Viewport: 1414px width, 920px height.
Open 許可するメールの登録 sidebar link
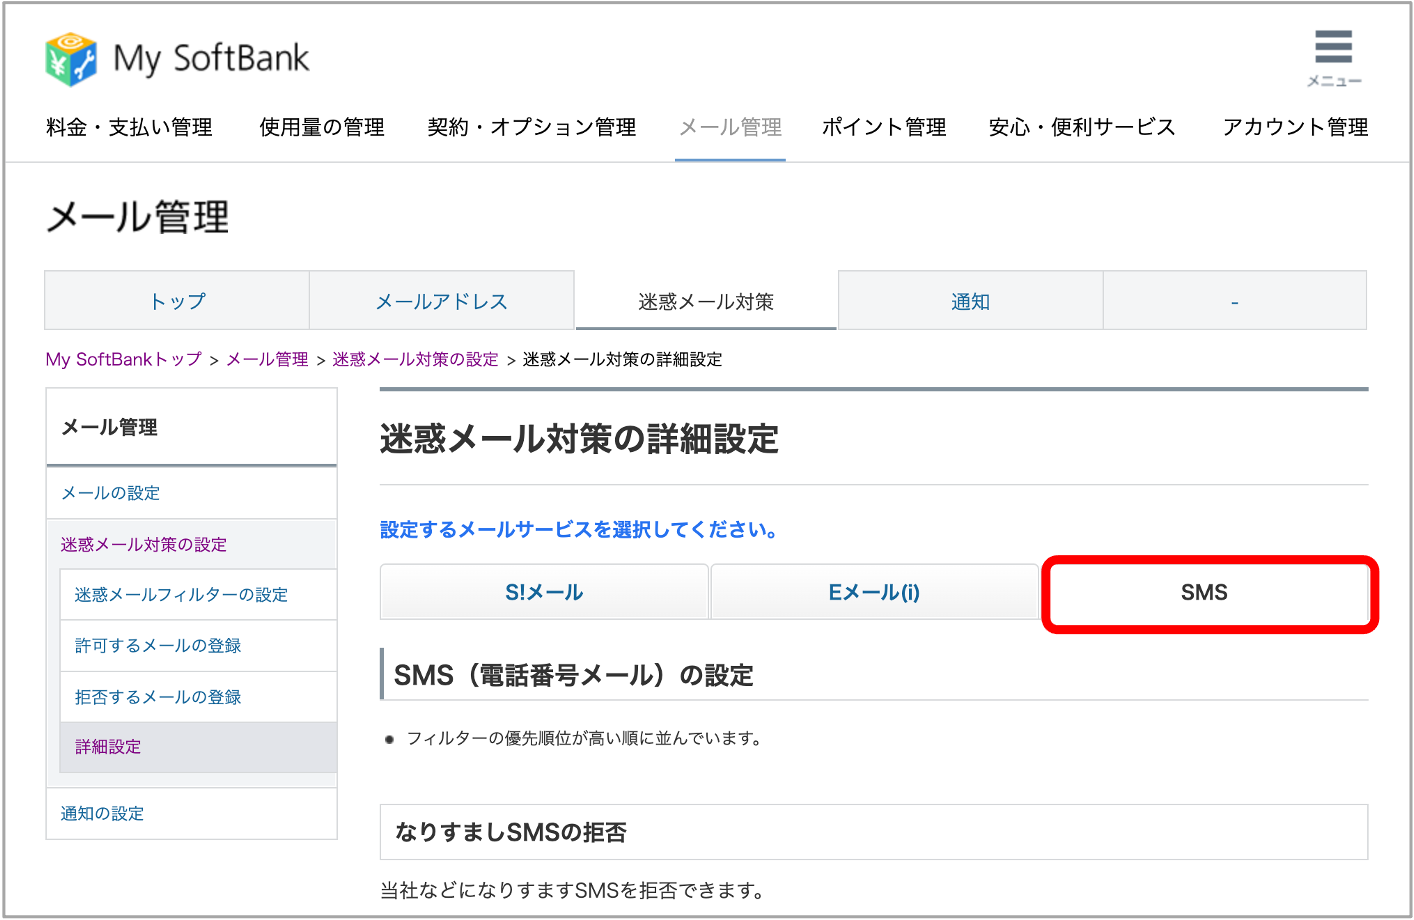coord(198,646)
